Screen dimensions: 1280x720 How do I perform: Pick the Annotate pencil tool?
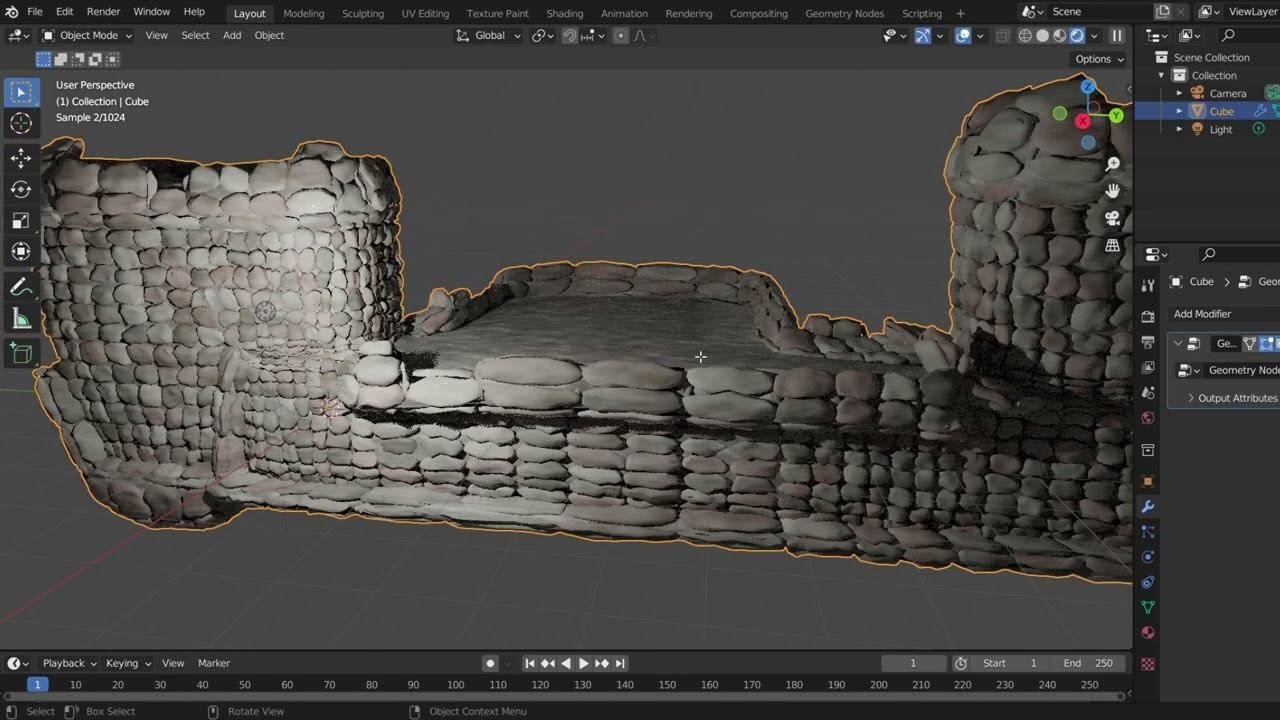[21, 287]
